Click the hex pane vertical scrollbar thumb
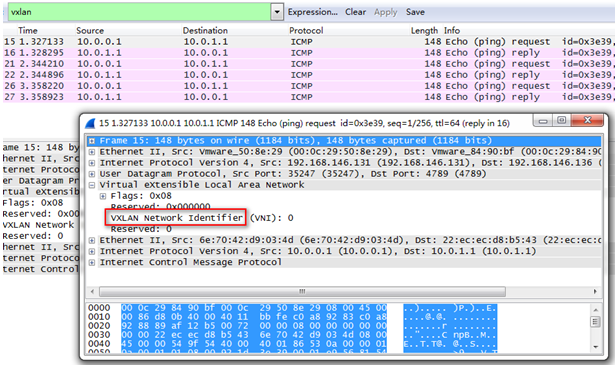The width and height of the screenshot is (616, 365). click(596, 322)
